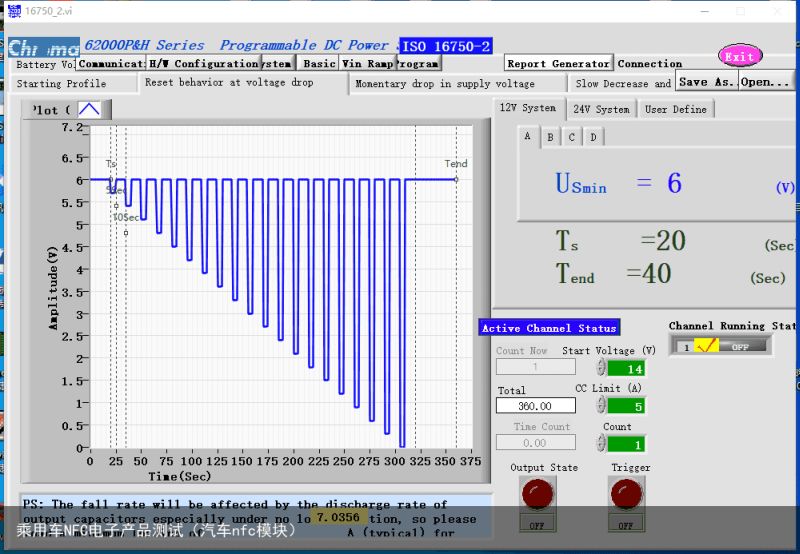The image size is (800, 554).
Task: Select severity level D tab
Action: point(593,137)
